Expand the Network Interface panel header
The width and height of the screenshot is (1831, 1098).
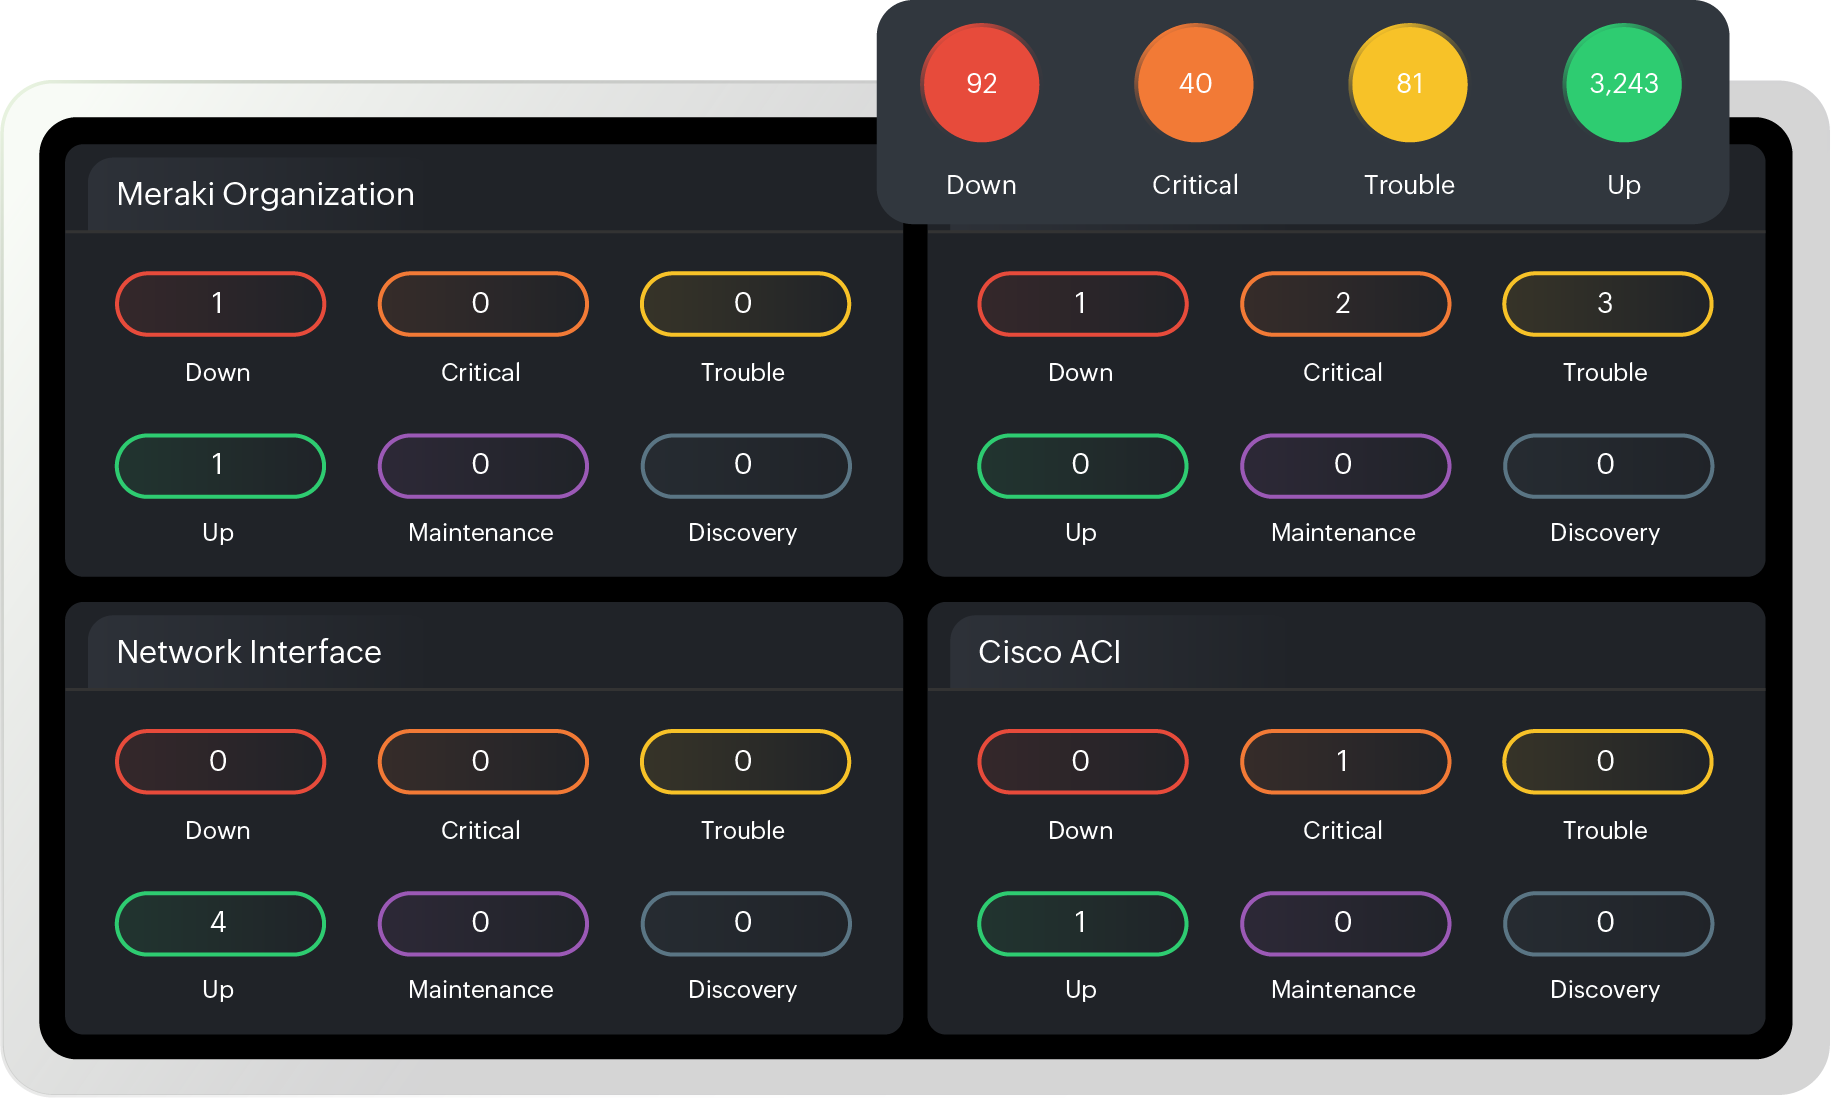pos(250,652)
